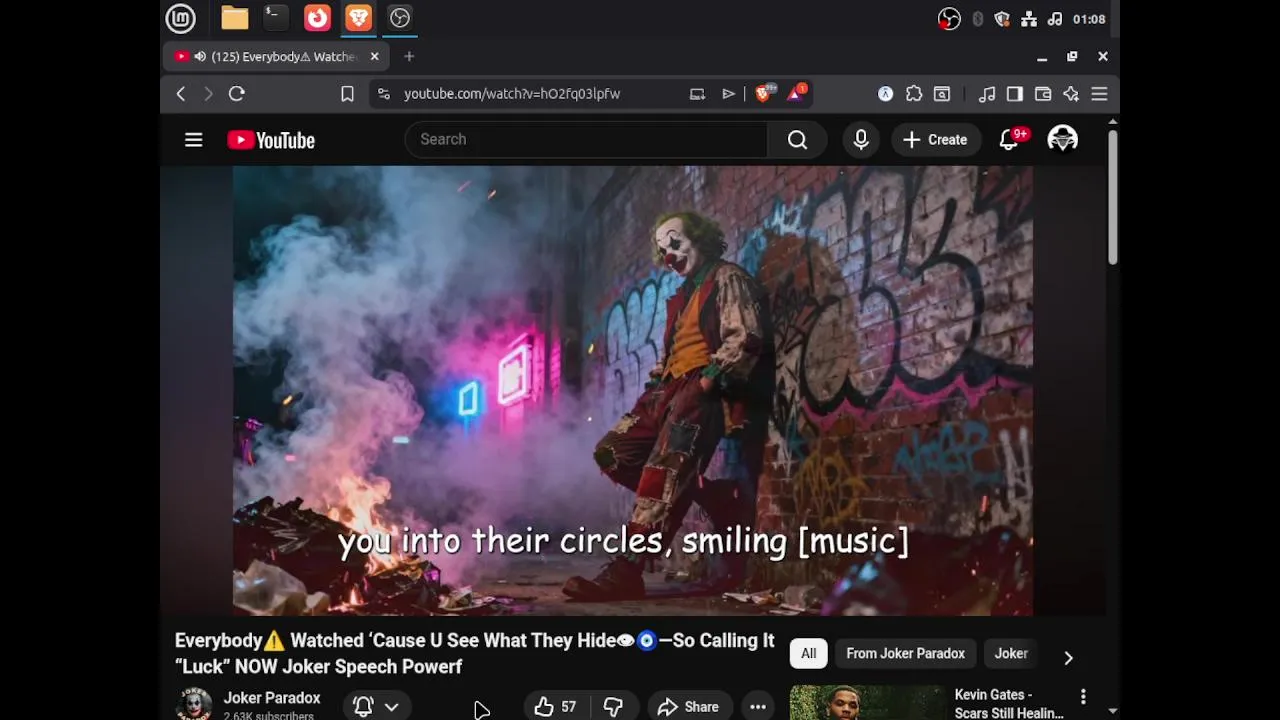Open the Create button

[x=935, y=140]
